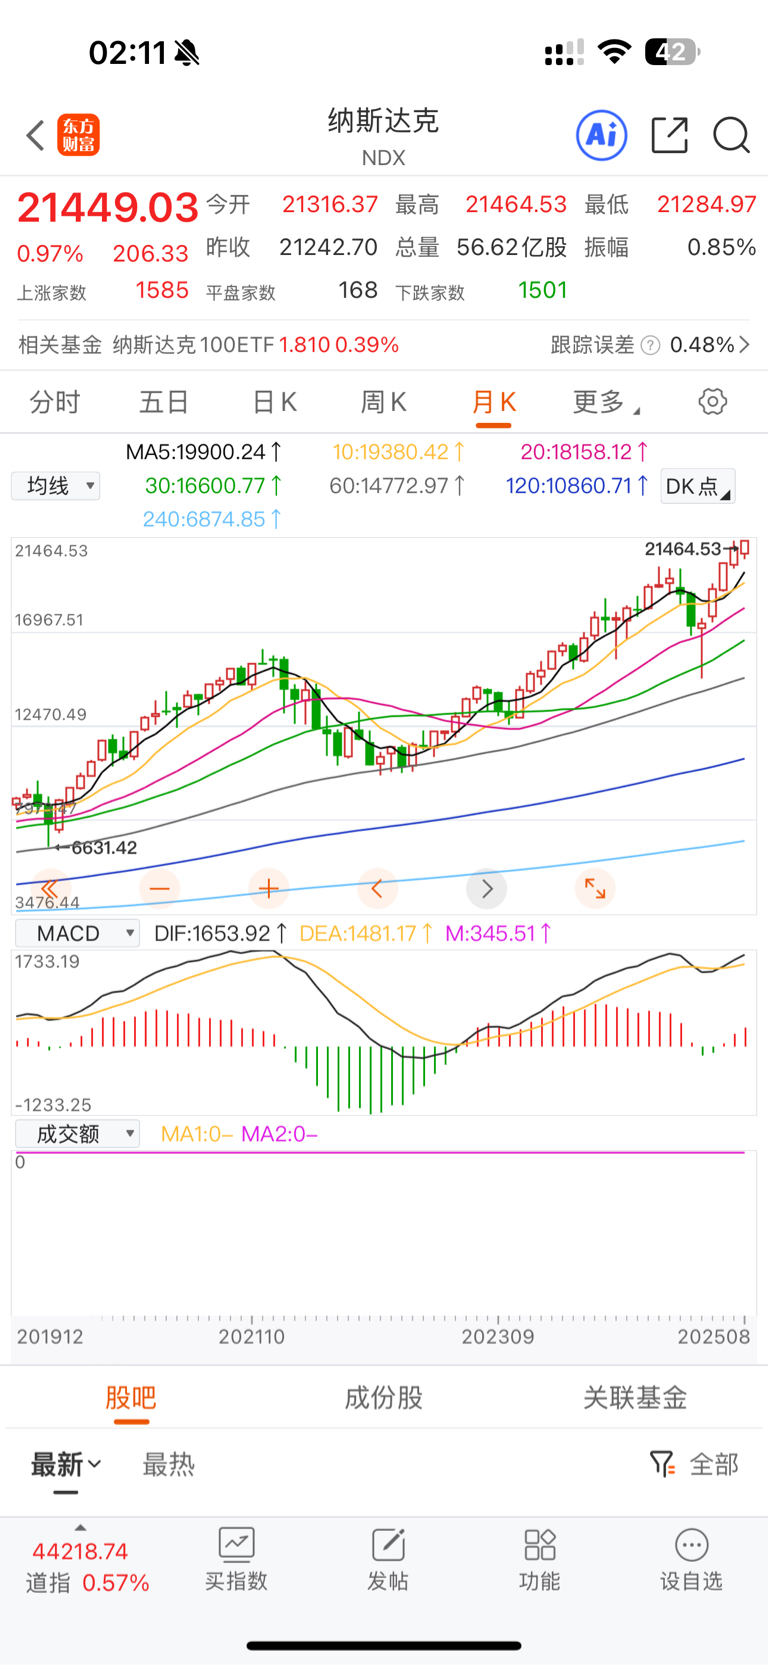
Task: Shift chart left with arrow icon
Action: 377,888
